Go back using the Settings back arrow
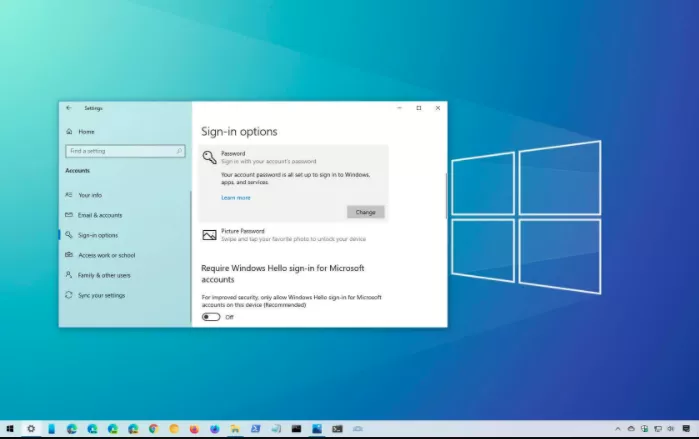Image resolution: width=699 pixels, height=439 pixels. (69, 108)
